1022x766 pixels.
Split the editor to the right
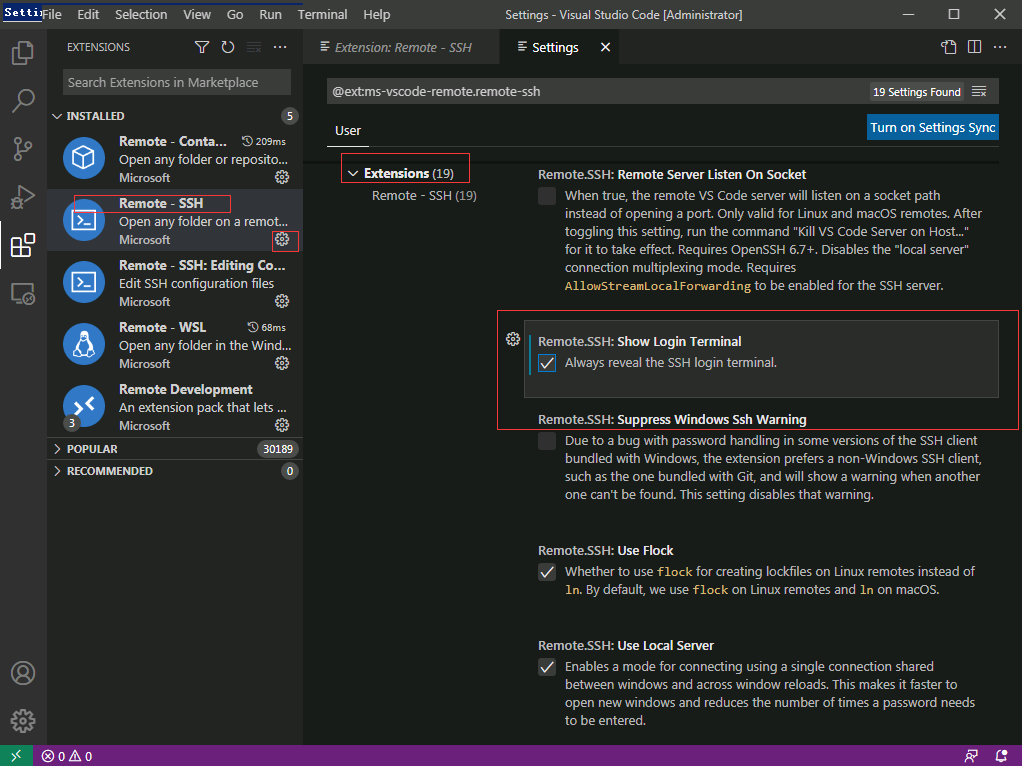974,47
